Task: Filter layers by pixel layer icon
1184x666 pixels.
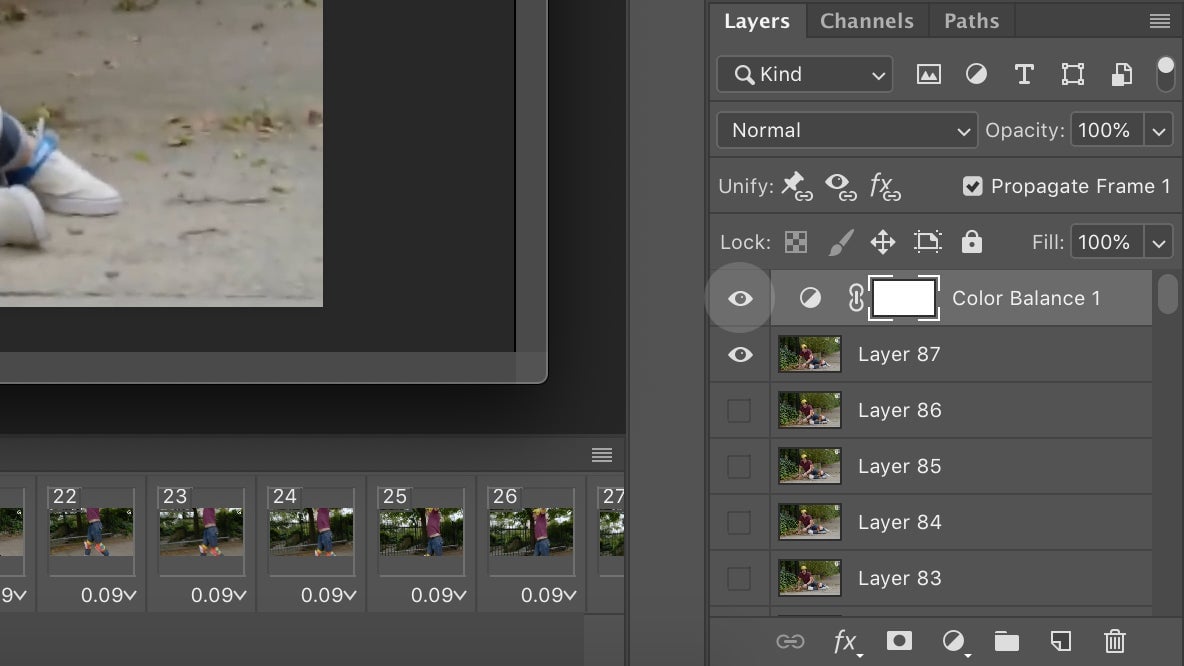Action: (929, 74)
